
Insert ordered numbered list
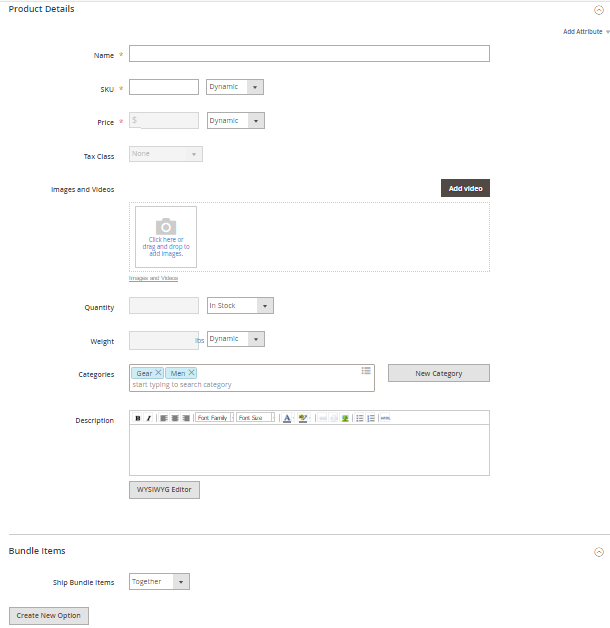click(x=371, y=418)
